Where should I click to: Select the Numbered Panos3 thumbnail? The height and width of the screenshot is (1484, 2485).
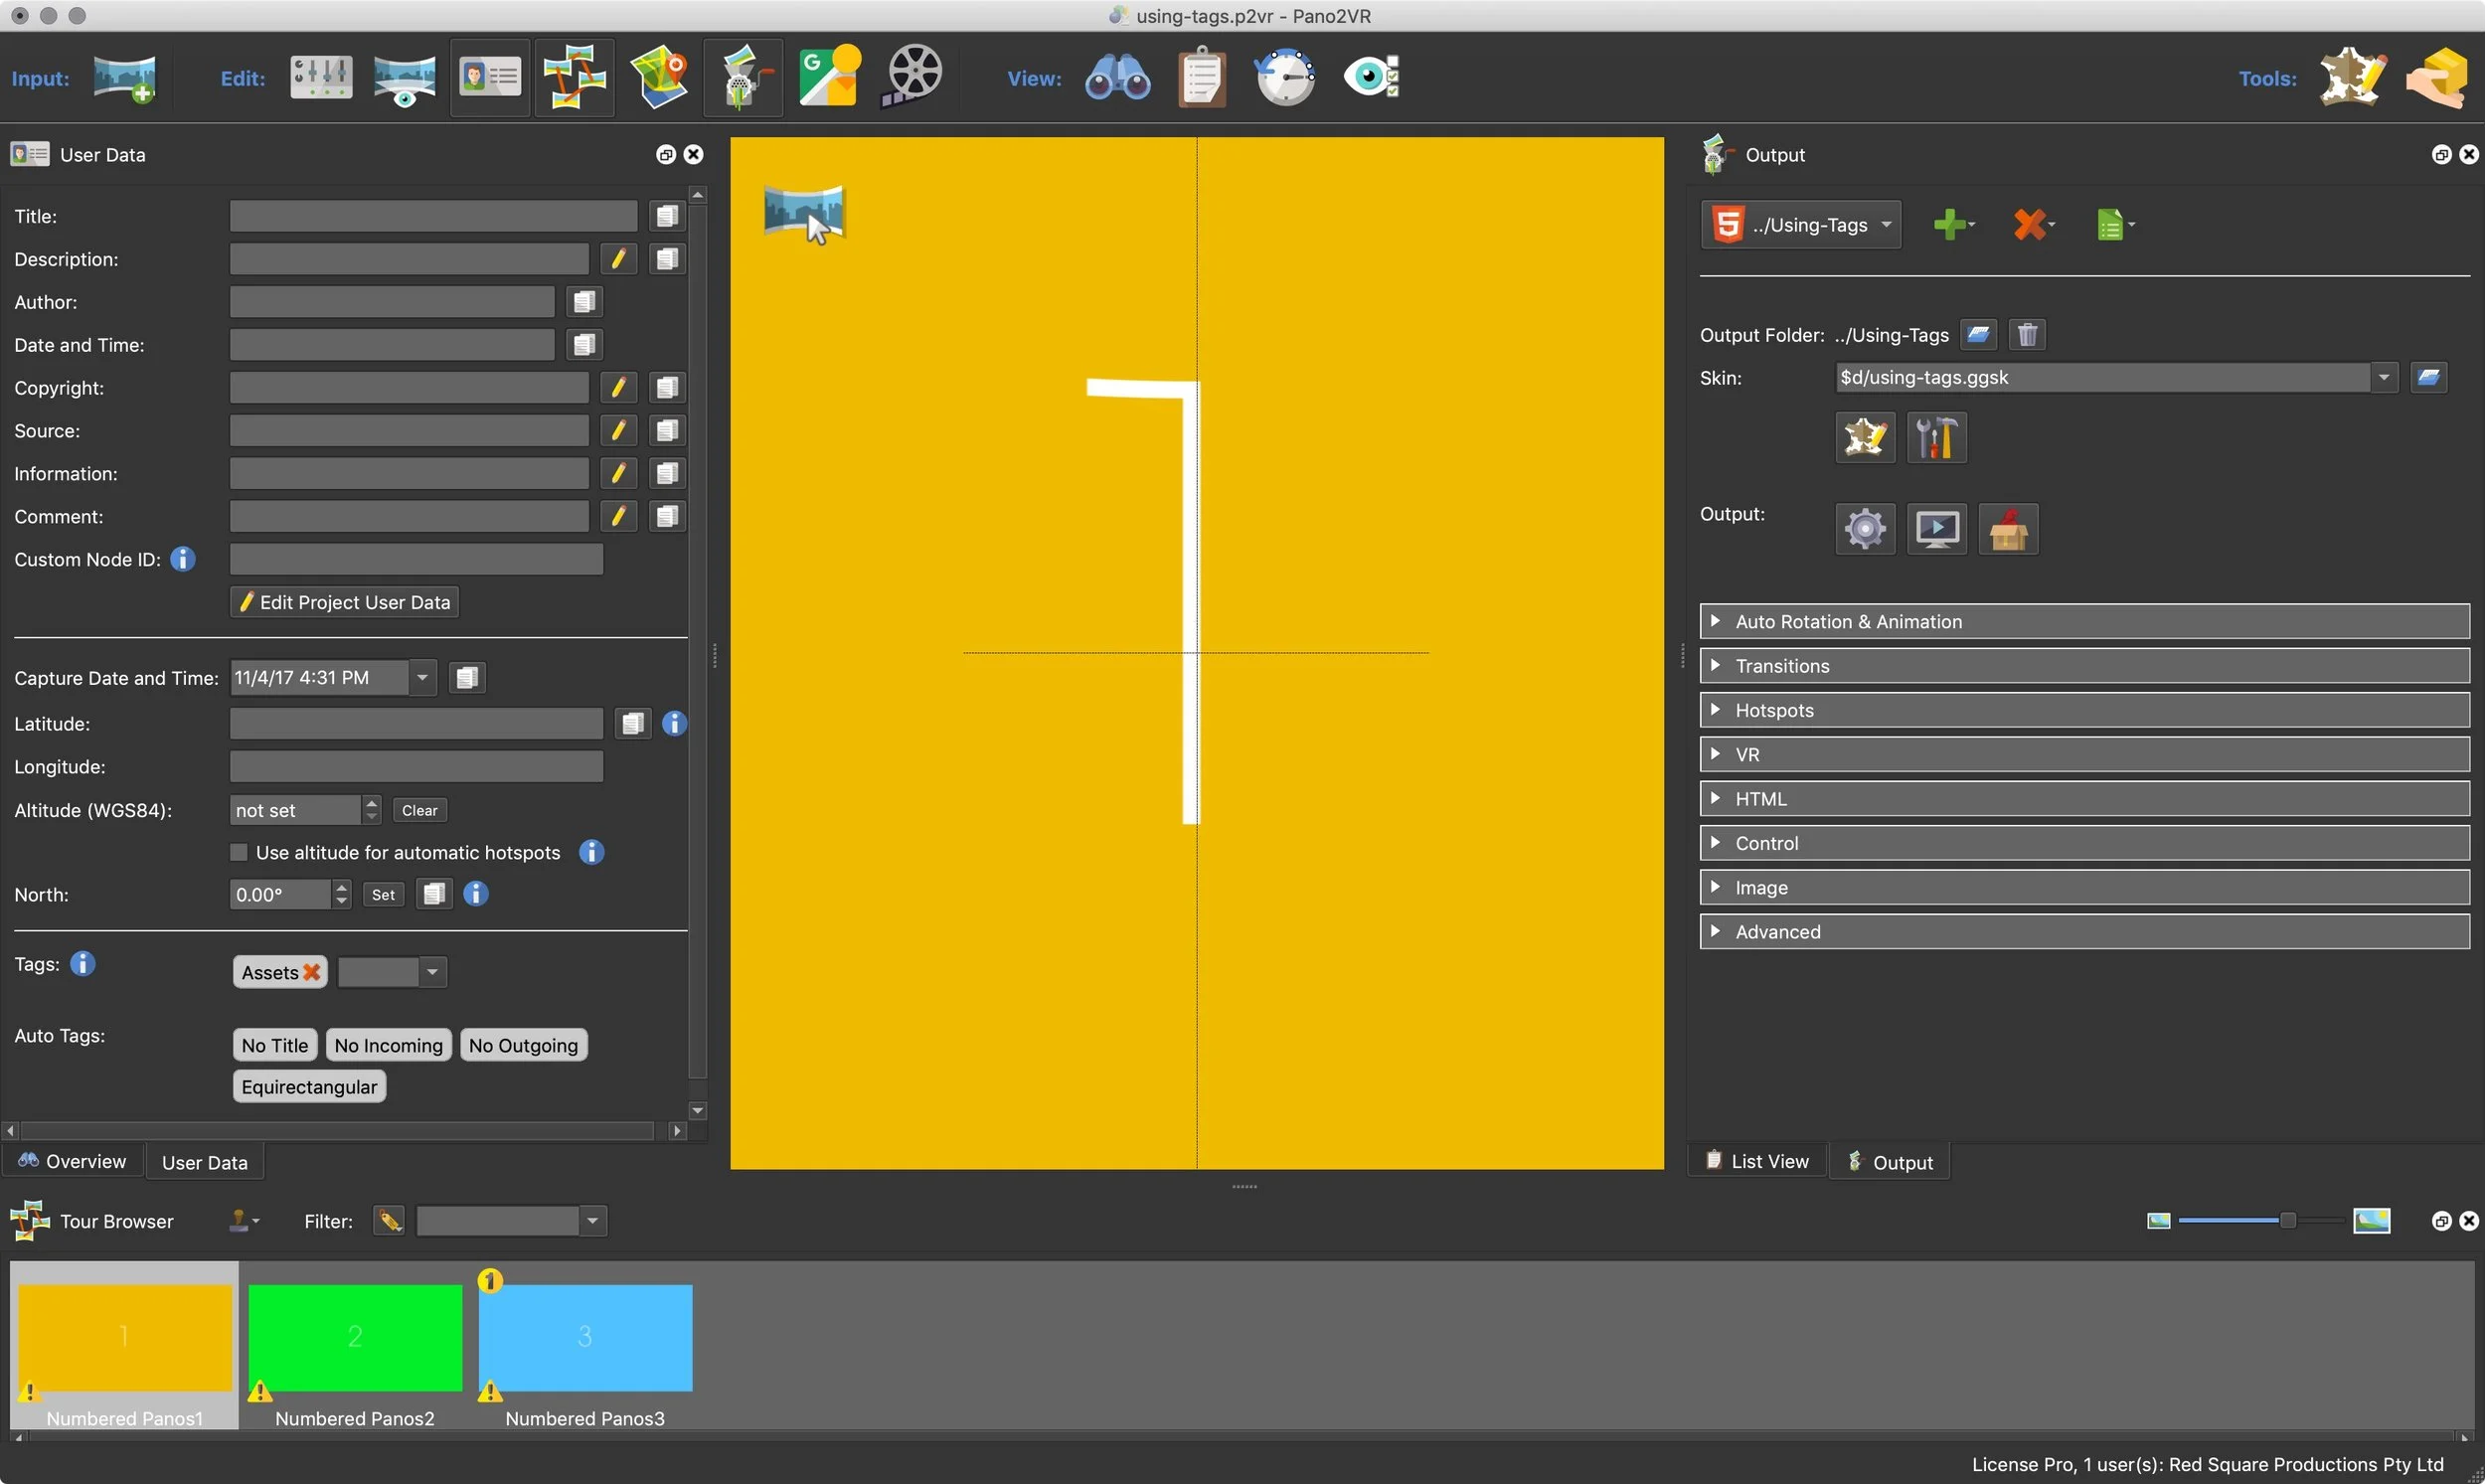(585, 1338)
